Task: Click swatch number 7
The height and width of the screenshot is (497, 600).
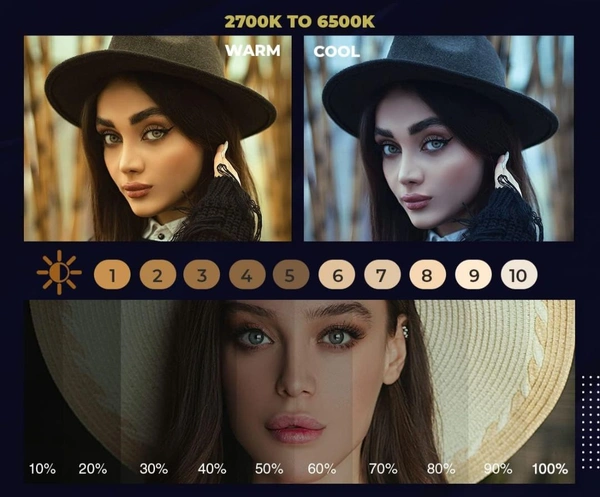Action: coord(382,275)
